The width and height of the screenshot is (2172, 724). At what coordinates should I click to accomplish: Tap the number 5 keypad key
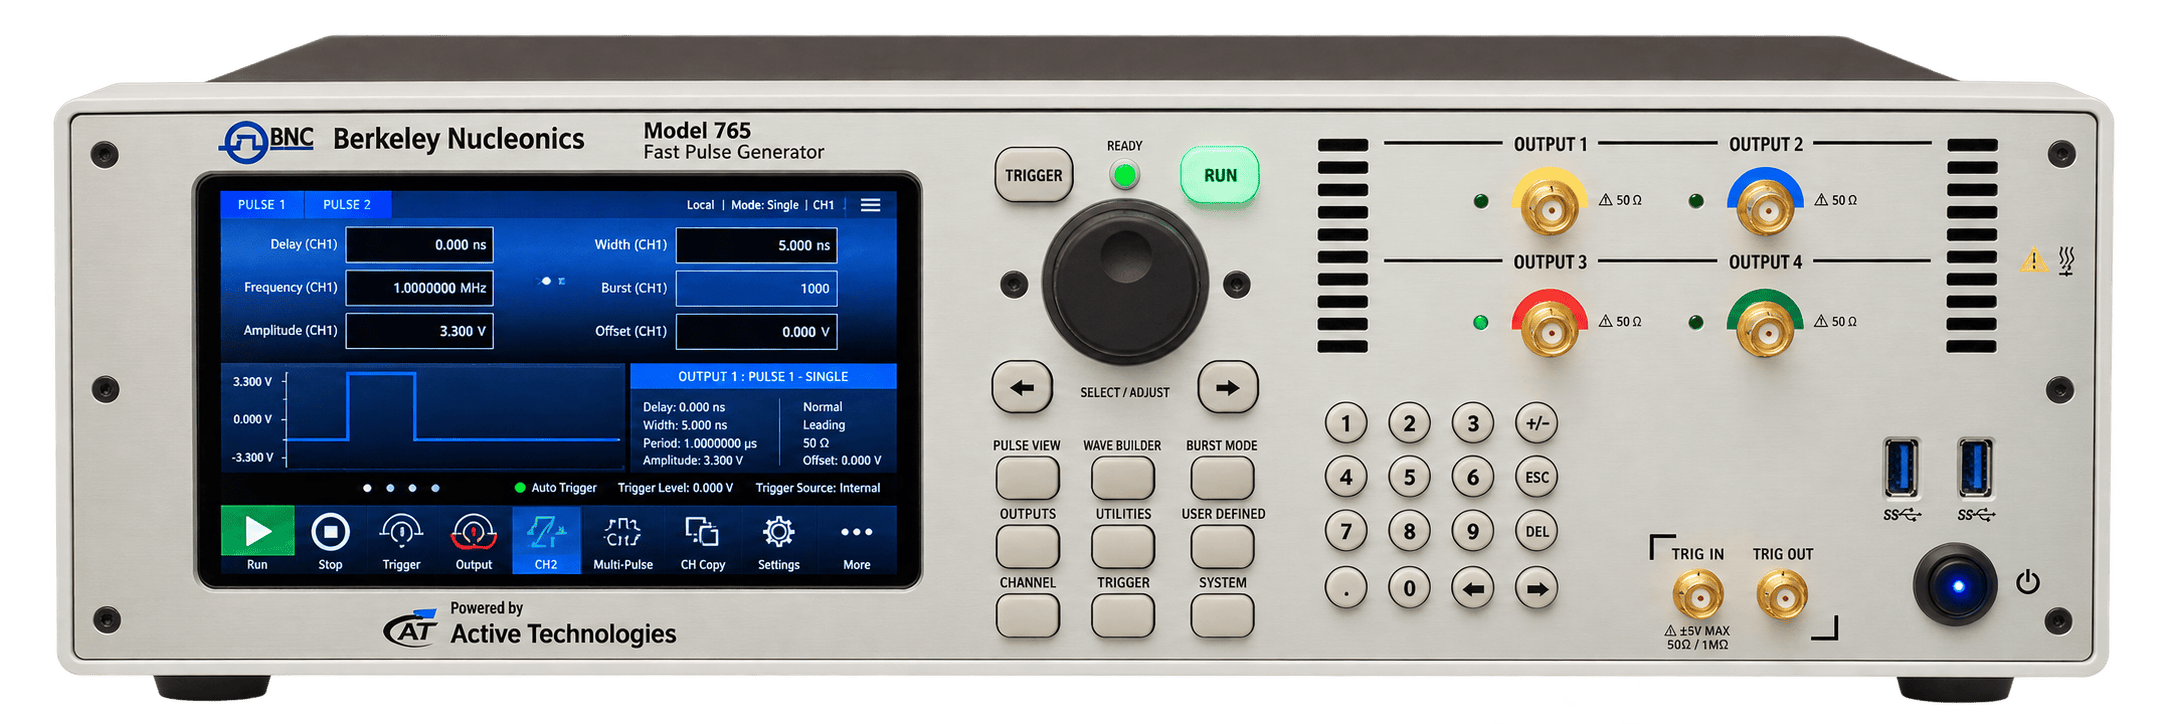point(1409,477)
